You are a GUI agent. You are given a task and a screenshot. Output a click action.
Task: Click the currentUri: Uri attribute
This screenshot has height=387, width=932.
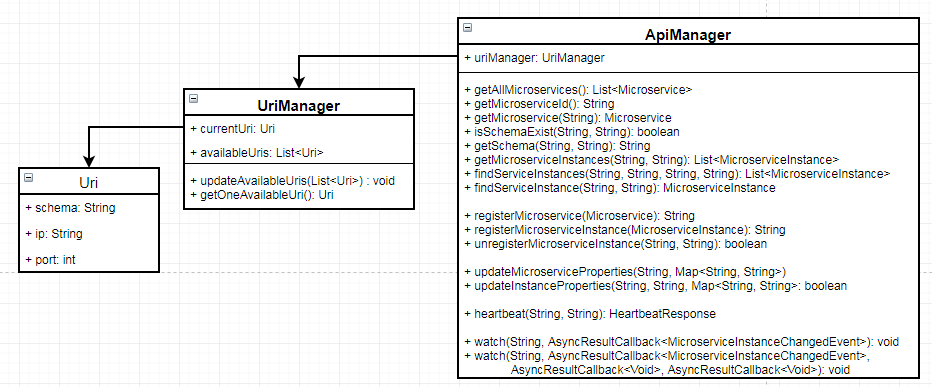point(233,128)
